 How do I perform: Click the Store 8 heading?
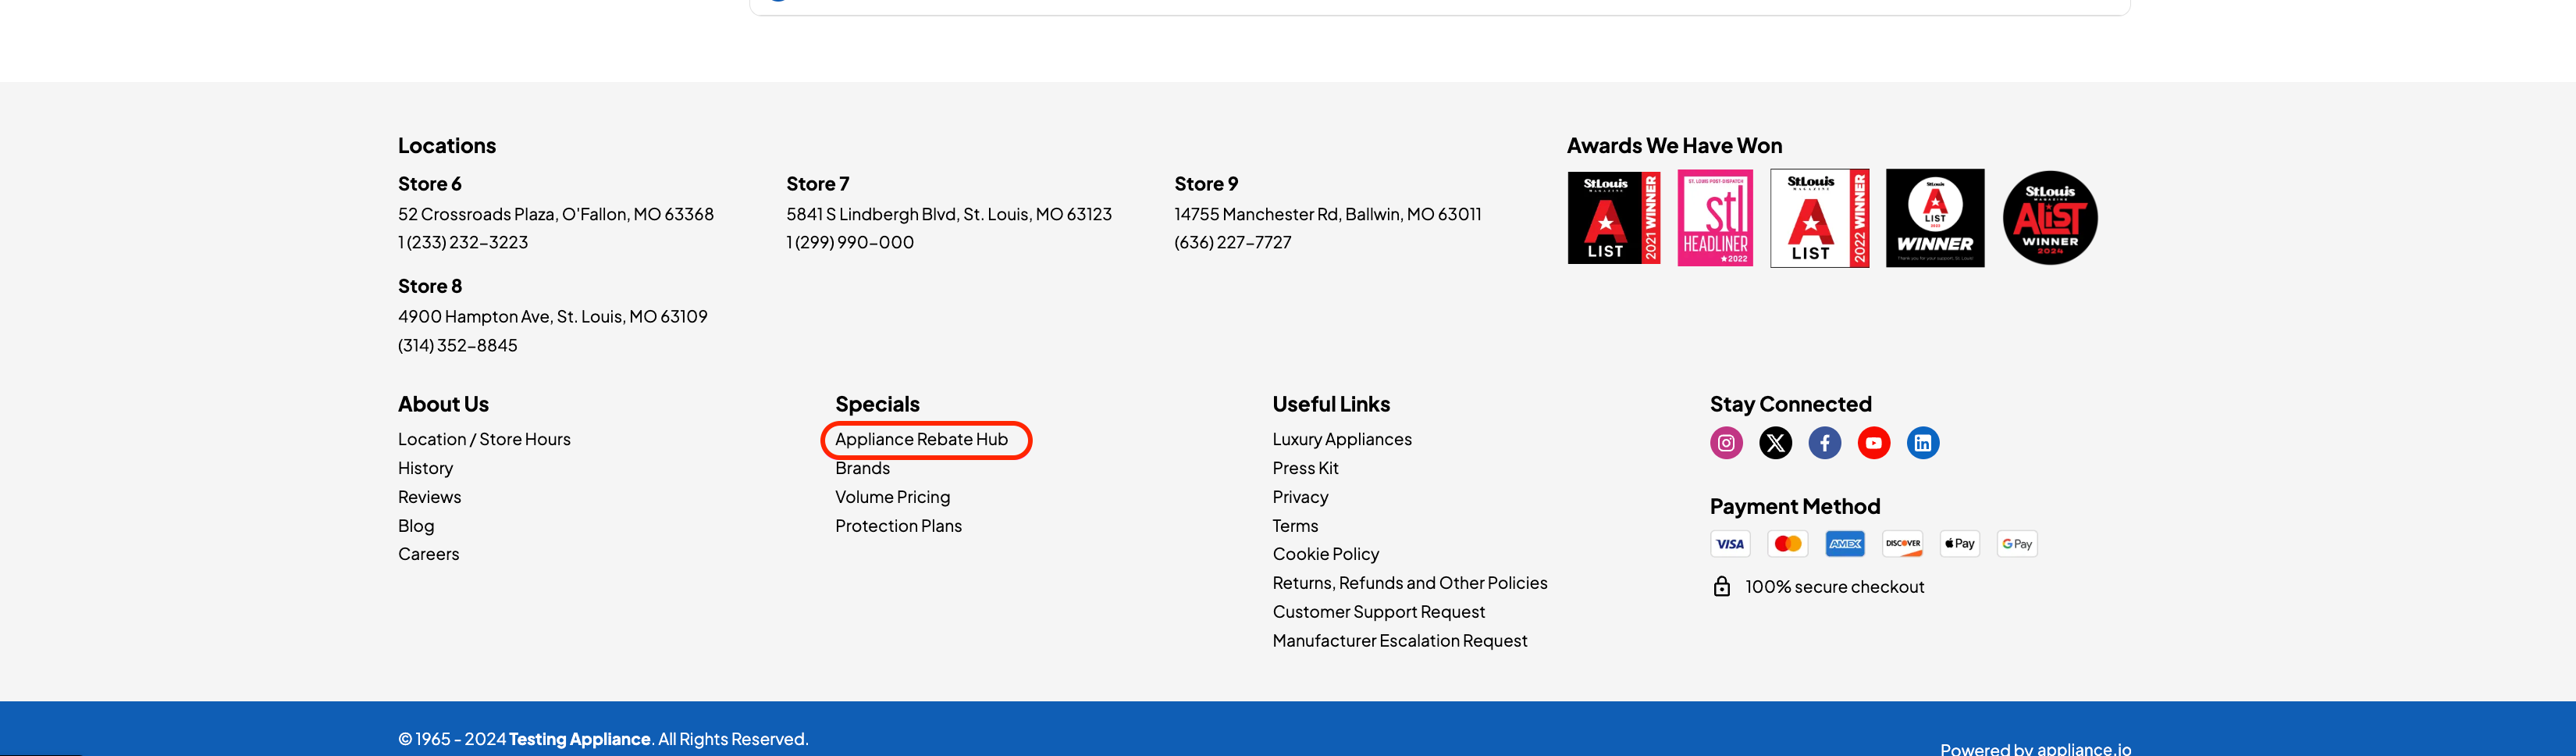click(429, 286)
